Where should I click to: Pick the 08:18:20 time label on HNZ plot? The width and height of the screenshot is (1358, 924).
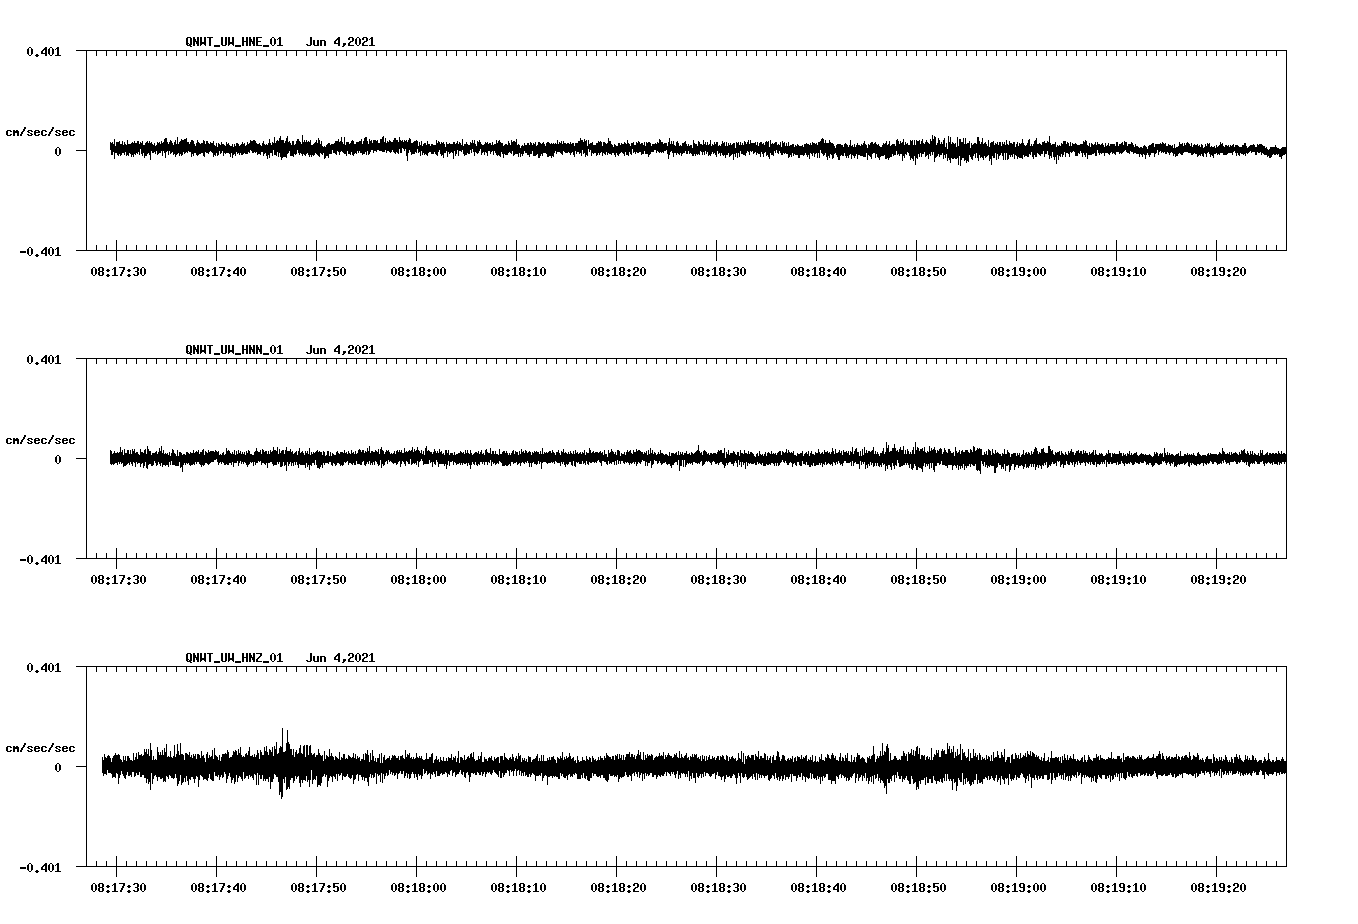[x=618, y=888]
